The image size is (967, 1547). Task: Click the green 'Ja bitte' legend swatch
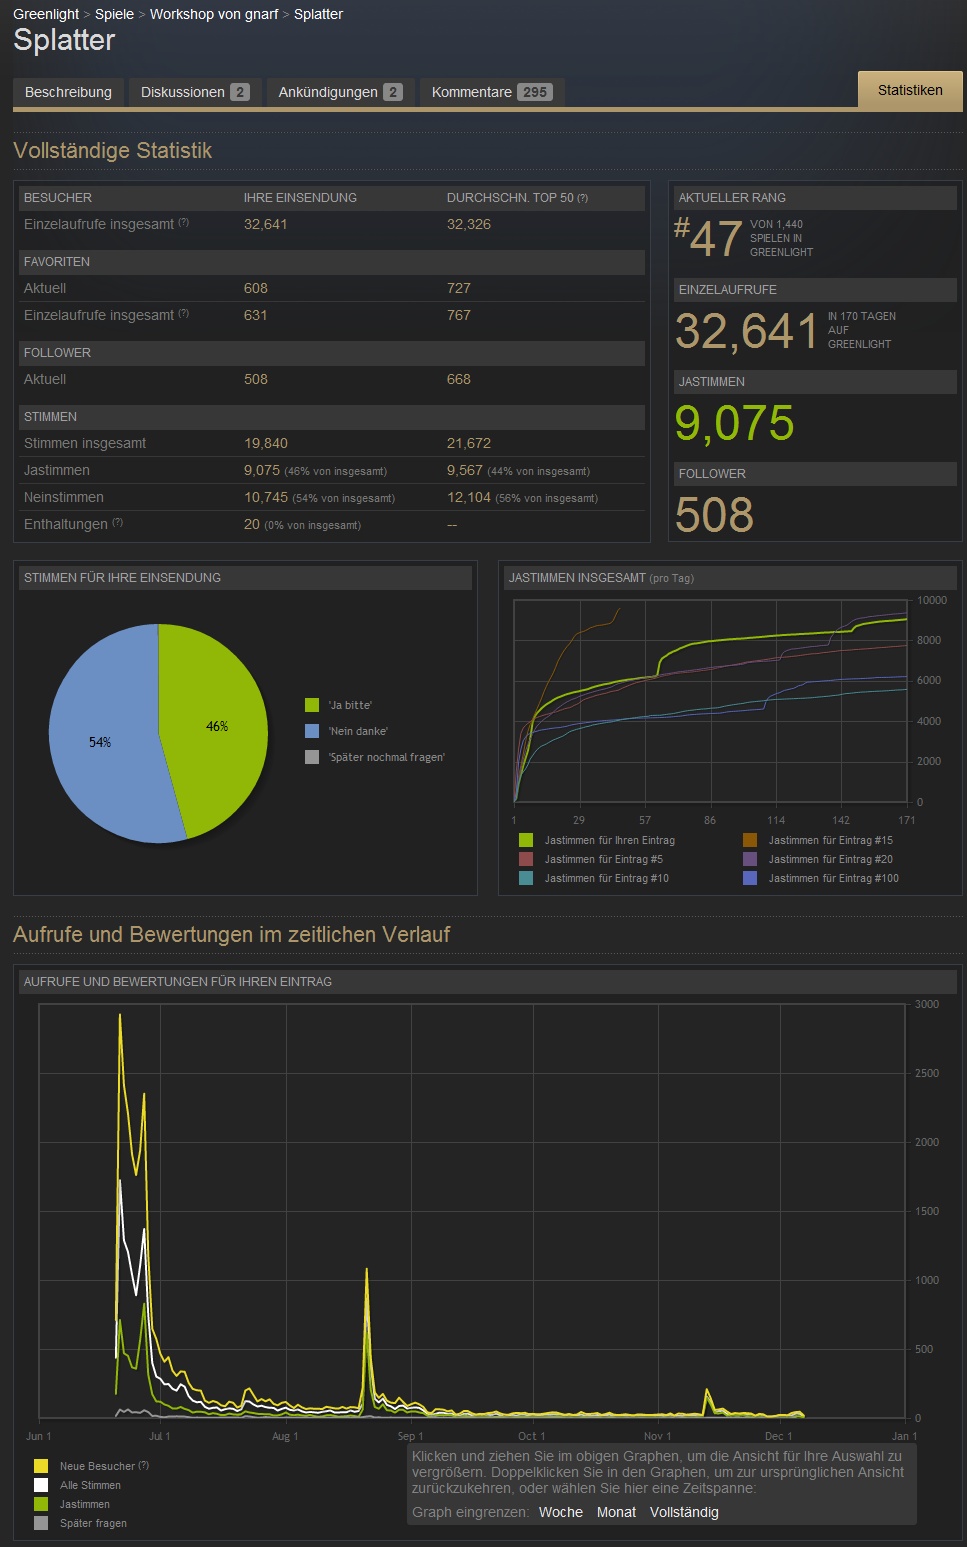pyautogui.click(x=312, y=705)
